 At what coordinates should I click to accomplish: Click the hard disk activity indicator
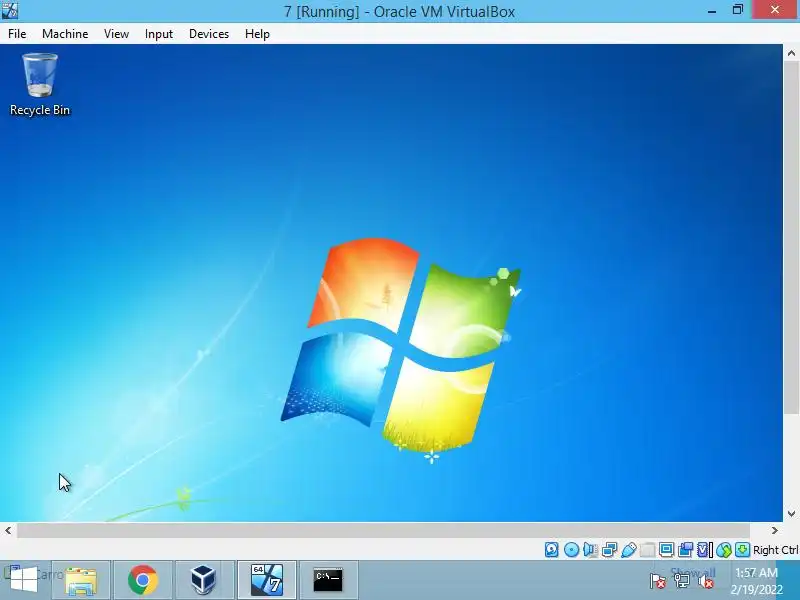click(552, 549)
